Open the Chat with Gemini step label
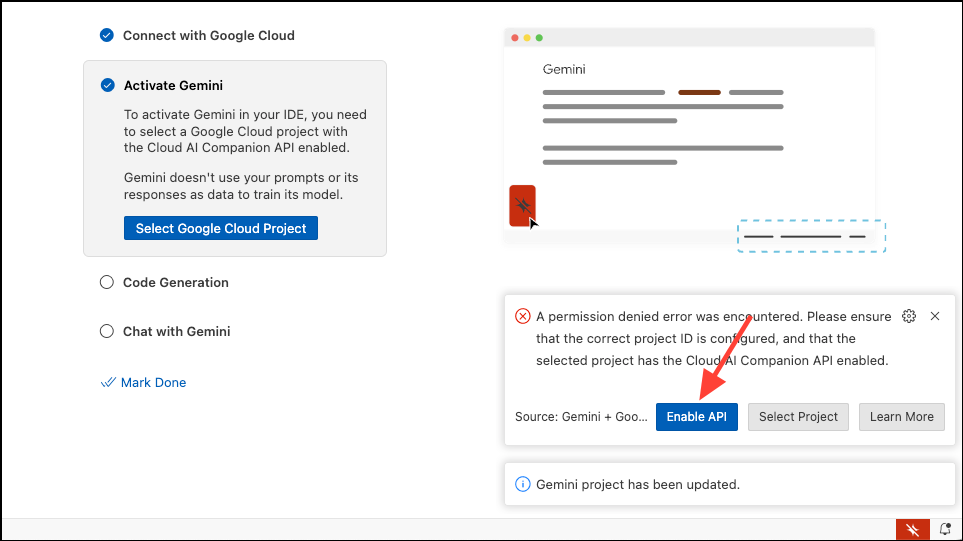Screen dimensions: 963x541 pos(176,332)
